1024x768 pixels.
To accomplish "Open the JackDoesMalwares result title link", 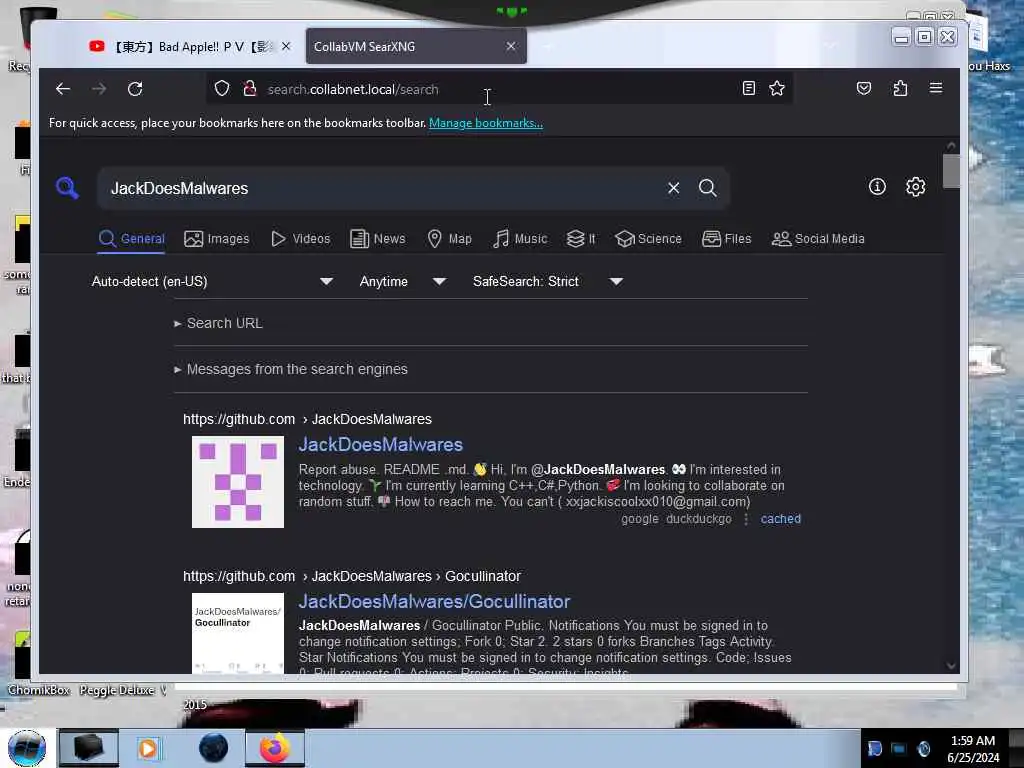I will coord(381,445).
